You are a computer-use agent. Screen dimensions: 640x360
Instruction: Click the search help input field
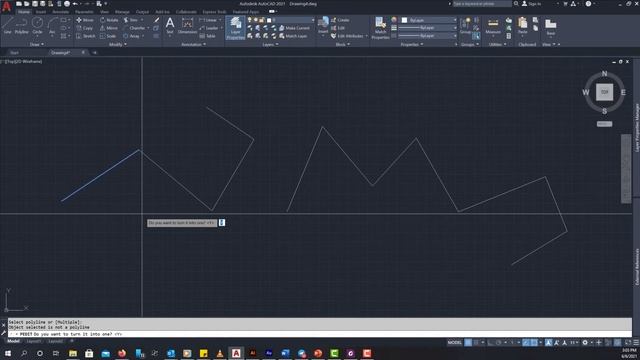point(482,4)
